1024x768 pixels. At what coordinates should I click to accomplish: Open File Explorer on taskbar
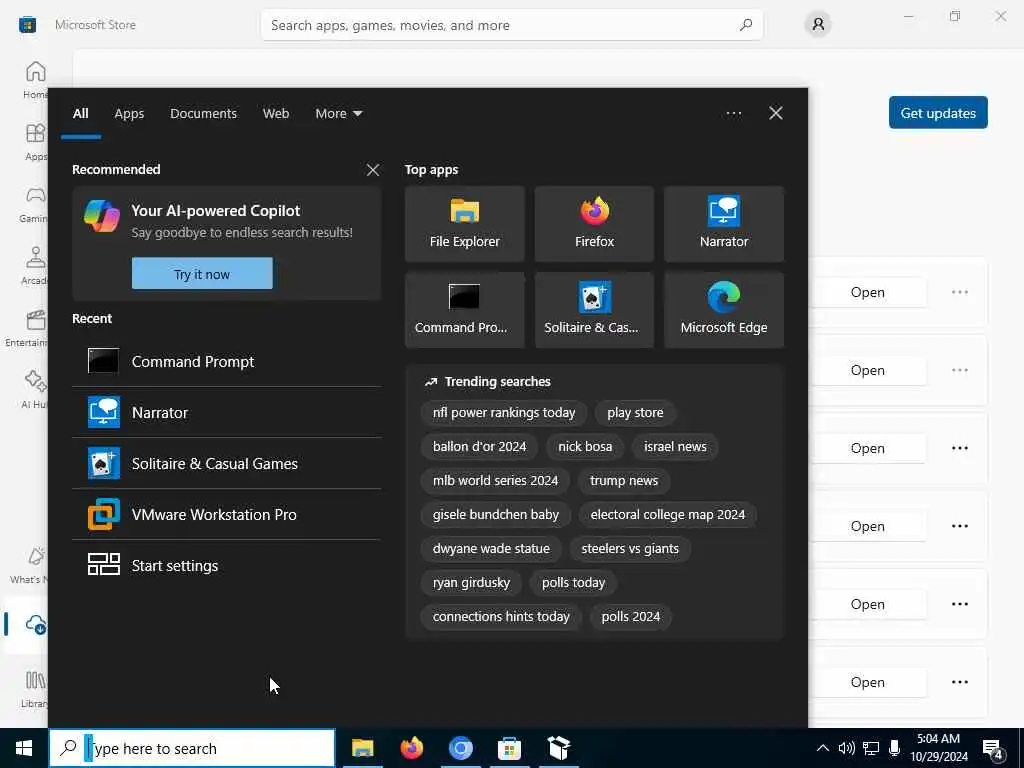pos(362,748)
